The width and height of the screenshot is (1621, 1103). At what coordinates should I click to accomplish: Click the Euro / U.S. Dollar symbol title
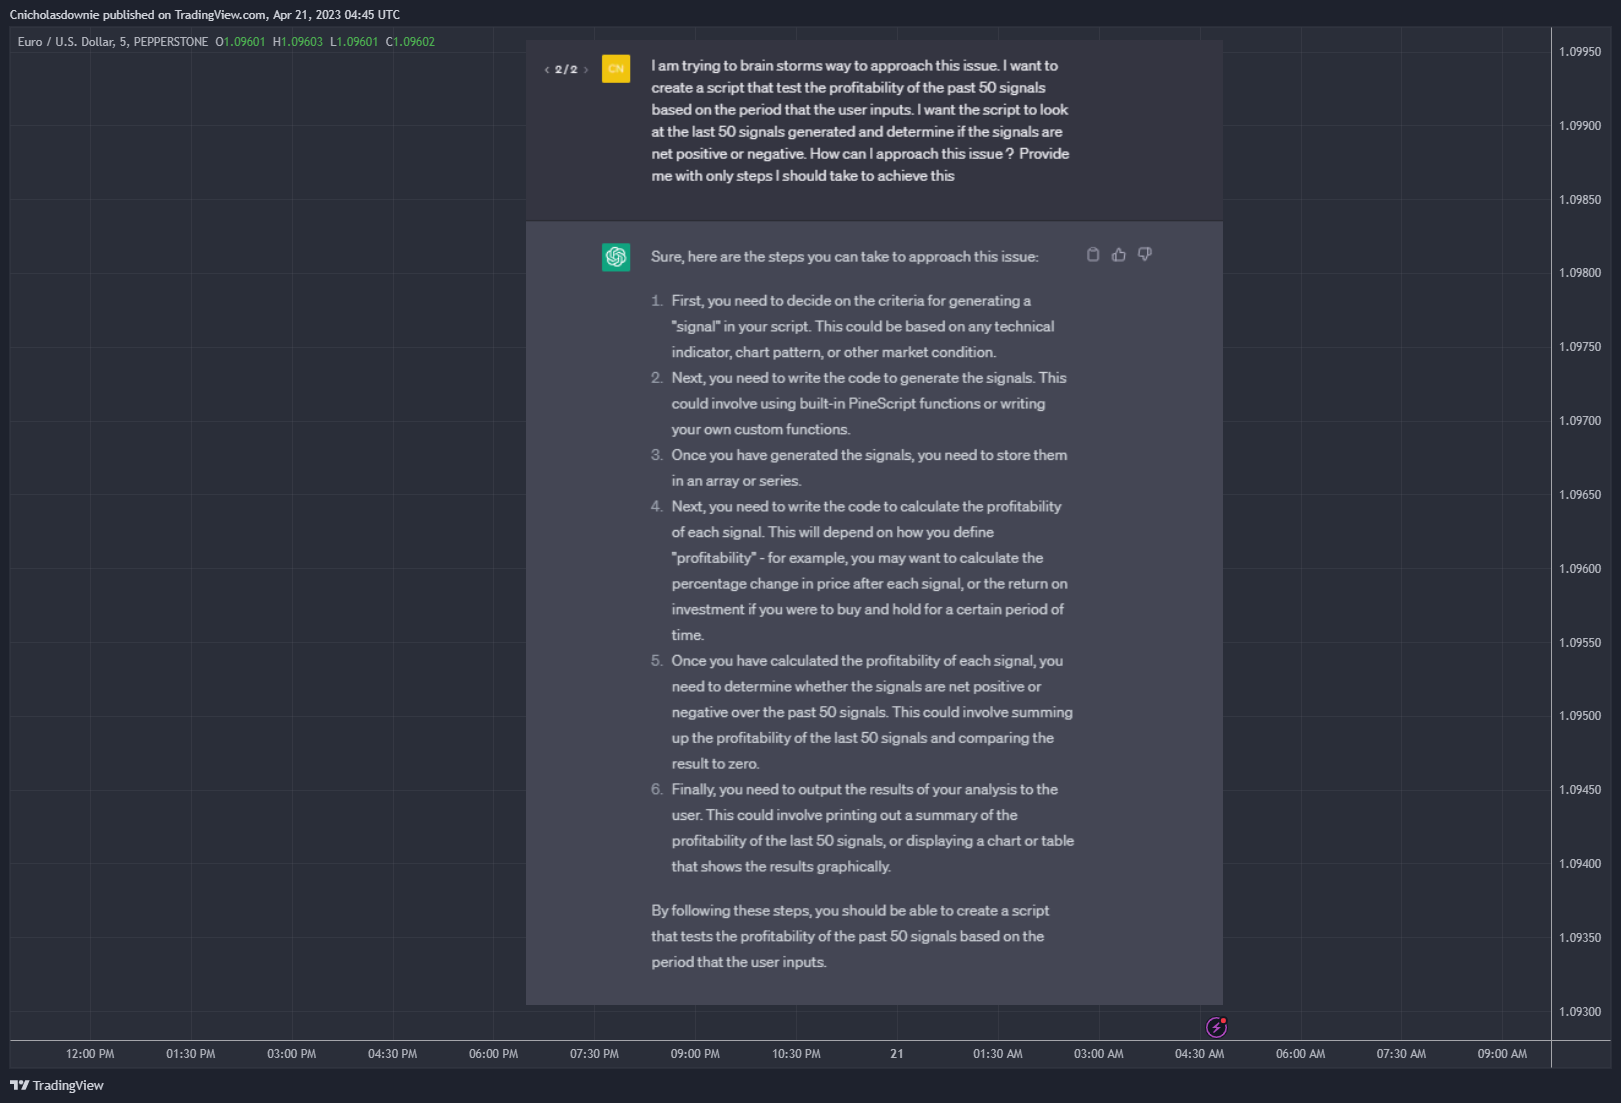(65, 42)
